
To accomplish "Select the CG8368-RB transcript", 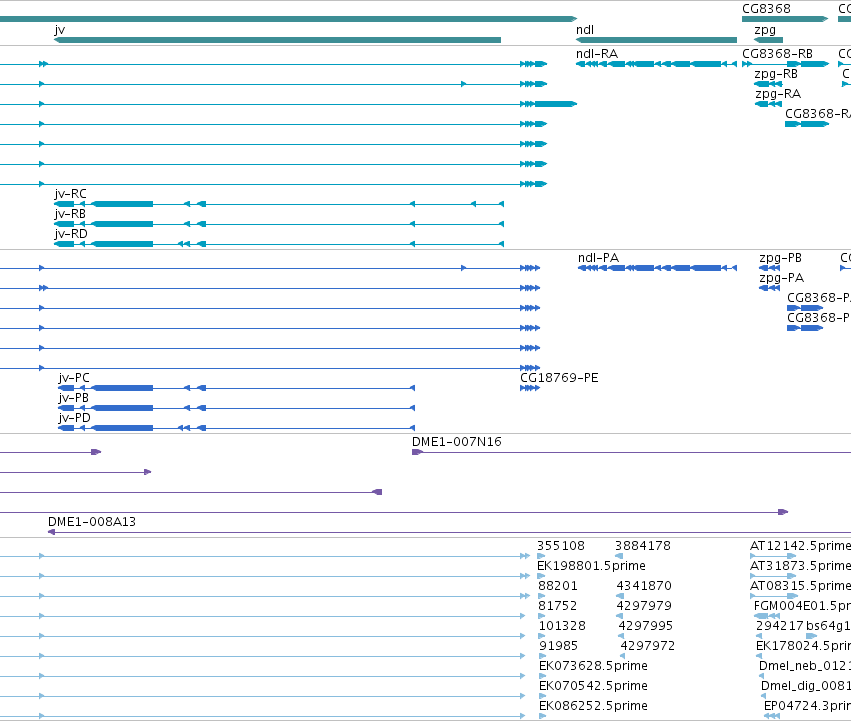I will point(785,64).
